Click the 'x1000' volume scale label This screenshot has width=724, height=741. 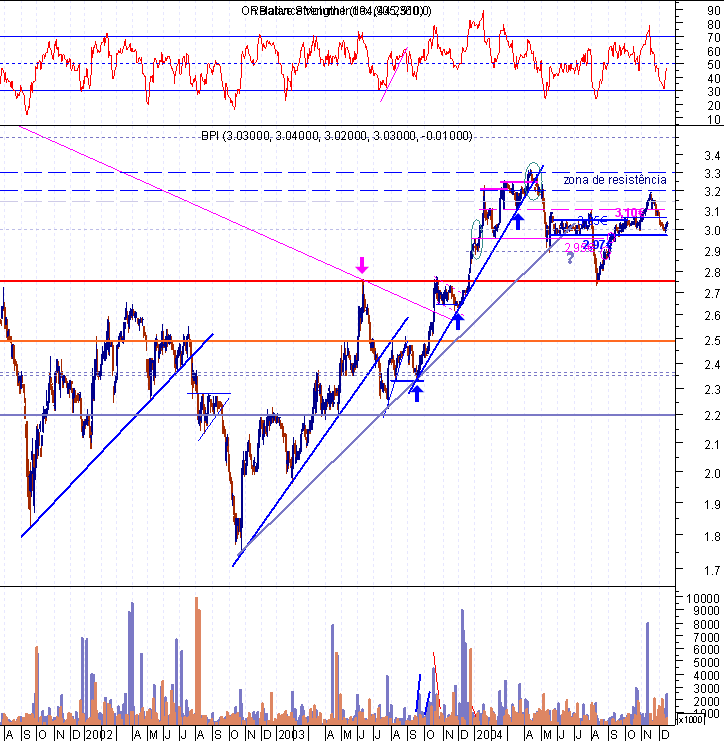tap(691, 719)
